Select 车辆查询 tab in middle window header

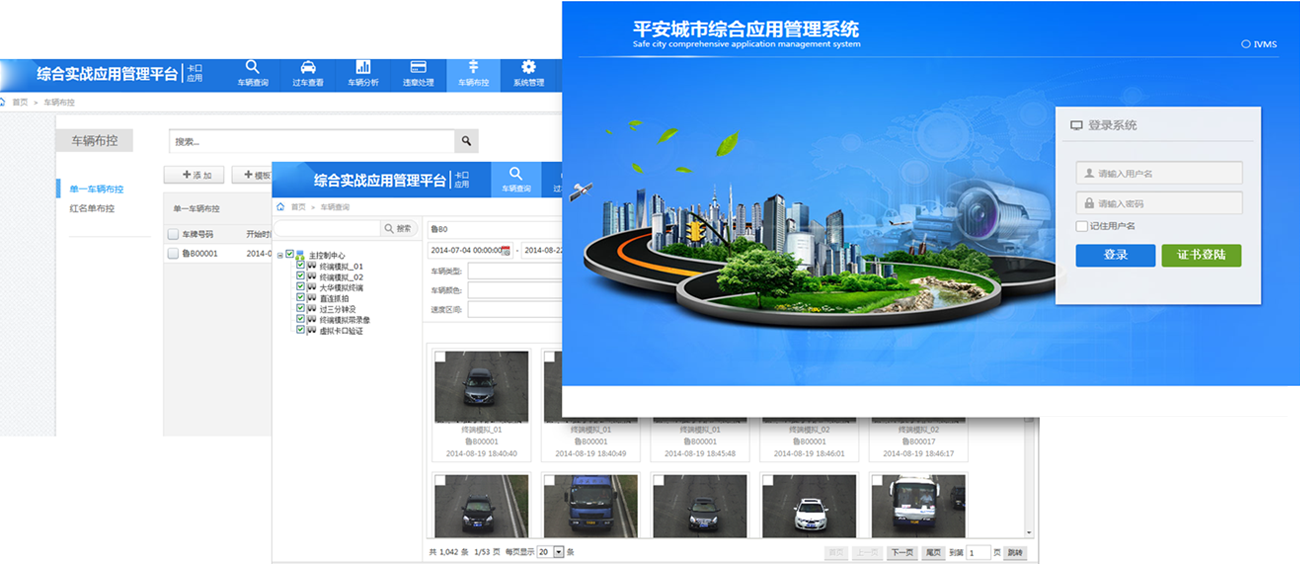coord(516,180)
